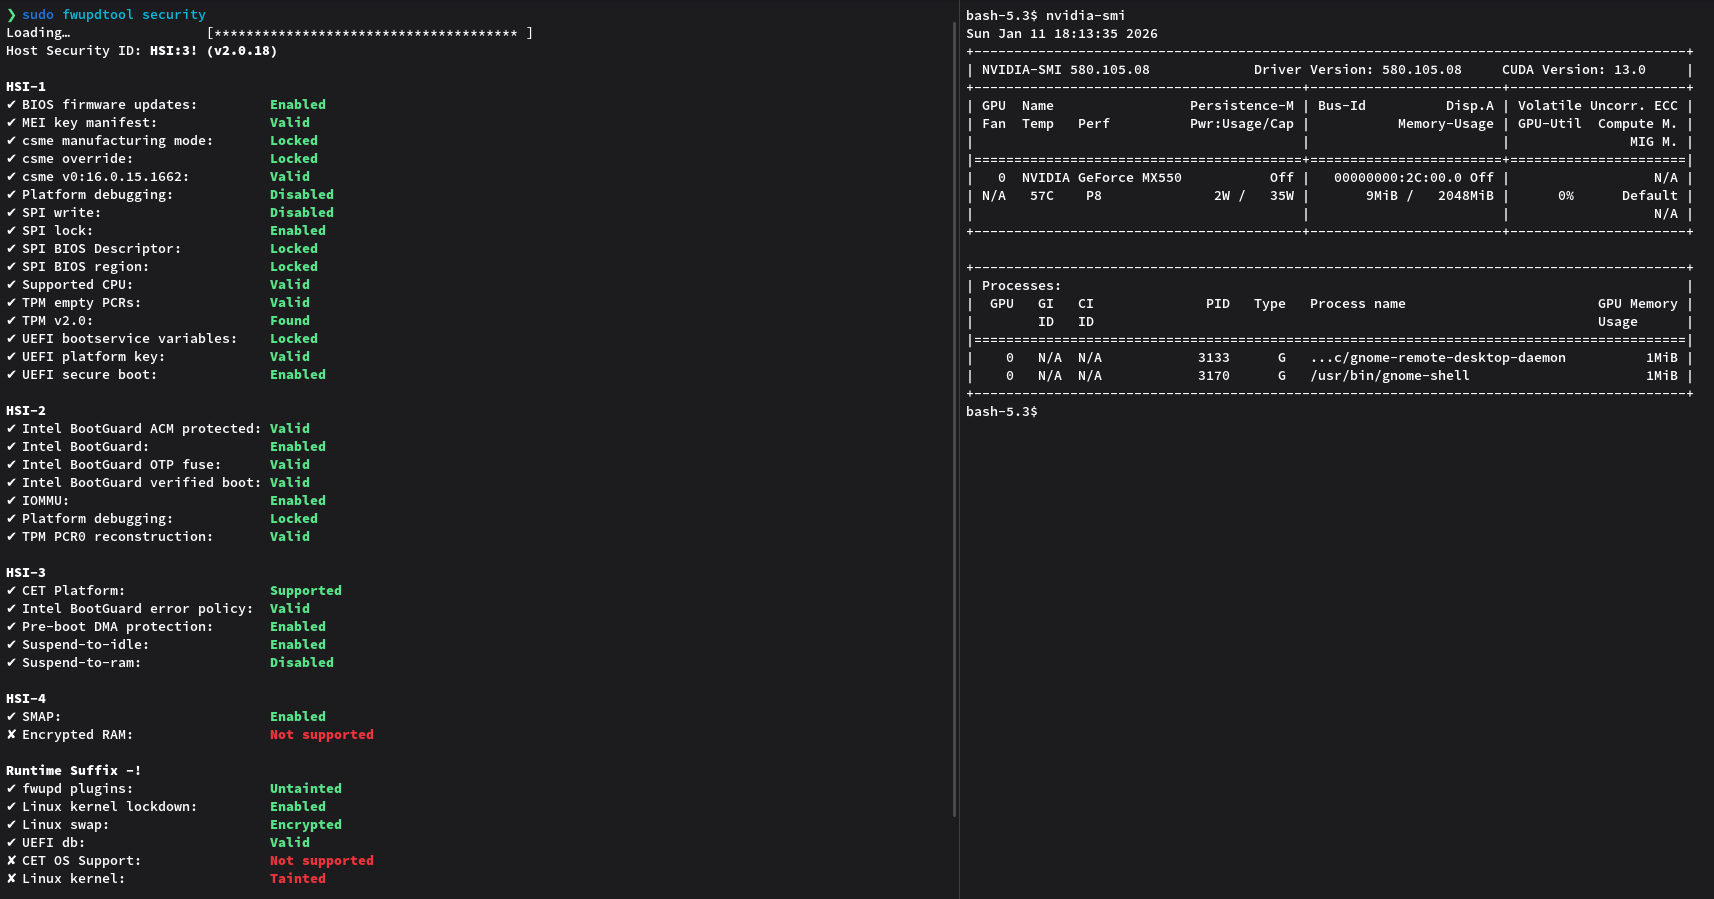Click the 'CUDA Version: 13.0' text
This screenshot has width=1714, height=899.
coord(1574,70)
